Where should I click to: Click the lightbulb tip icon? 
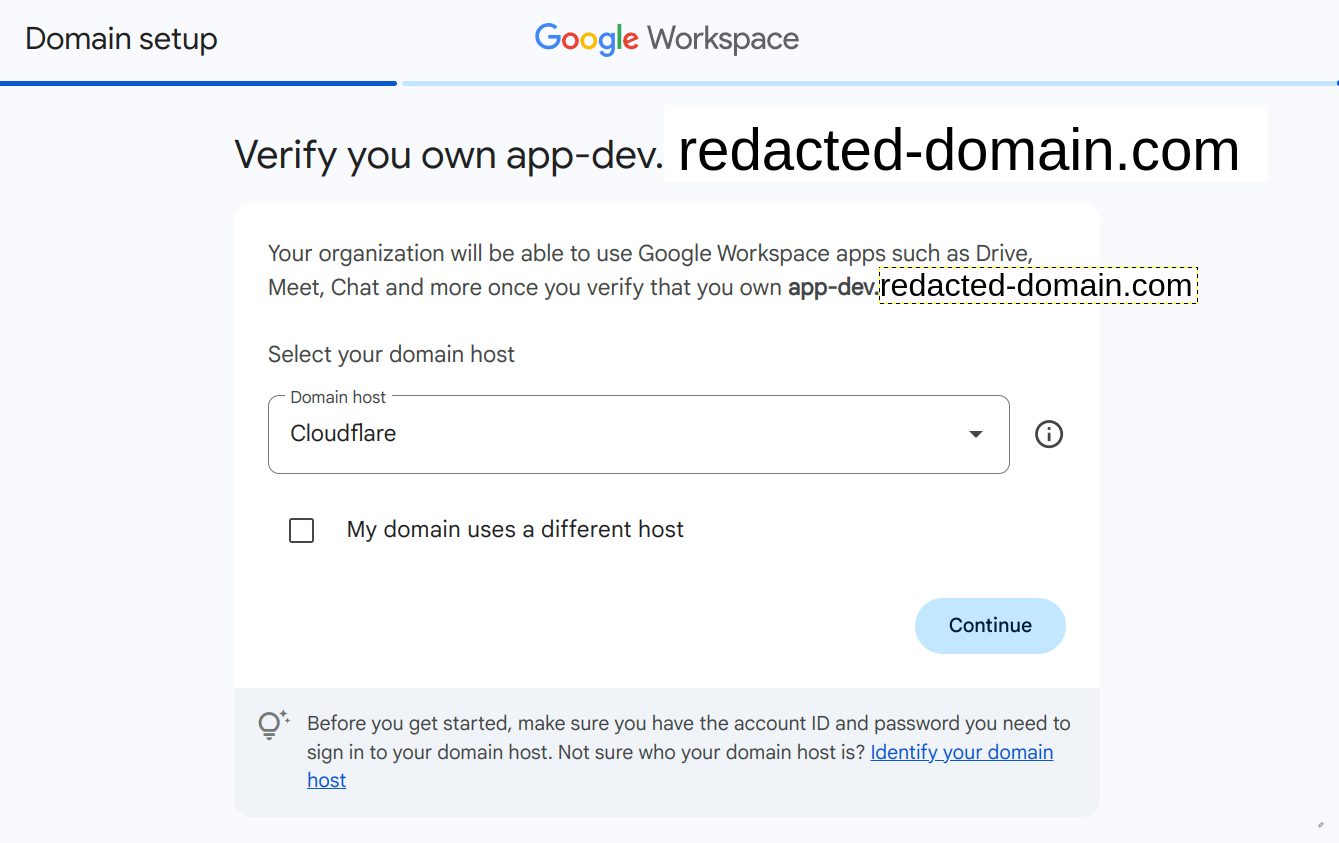(x=273, y=724)
